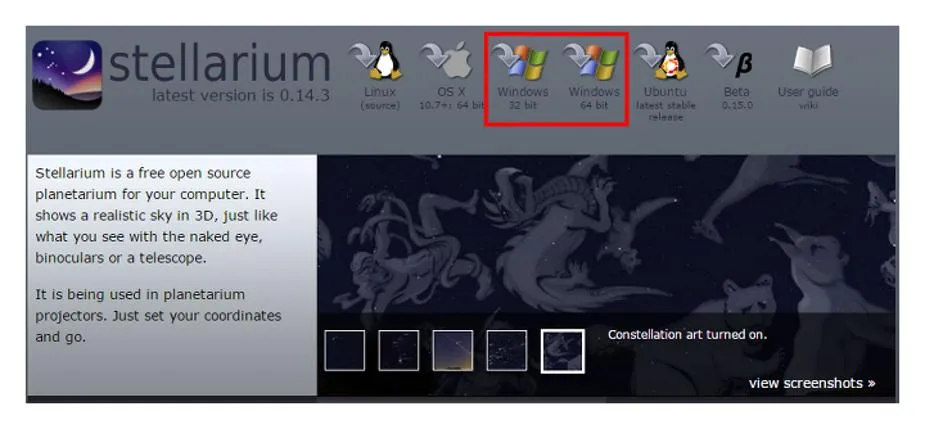Click the 'Constellation art turned on.' caption

687,335
